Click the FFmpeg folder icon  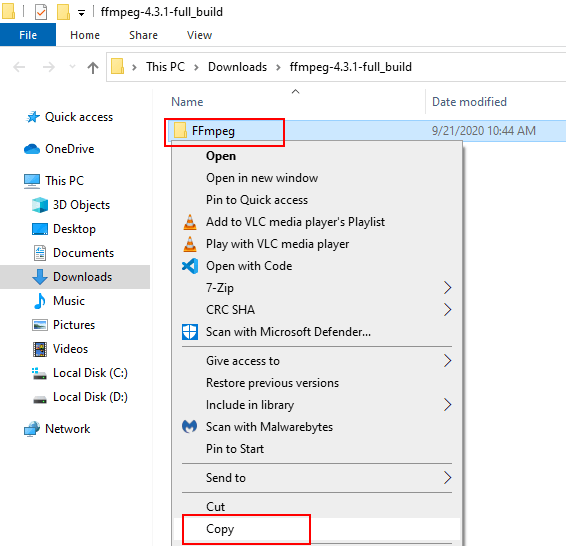pos(180,130)
